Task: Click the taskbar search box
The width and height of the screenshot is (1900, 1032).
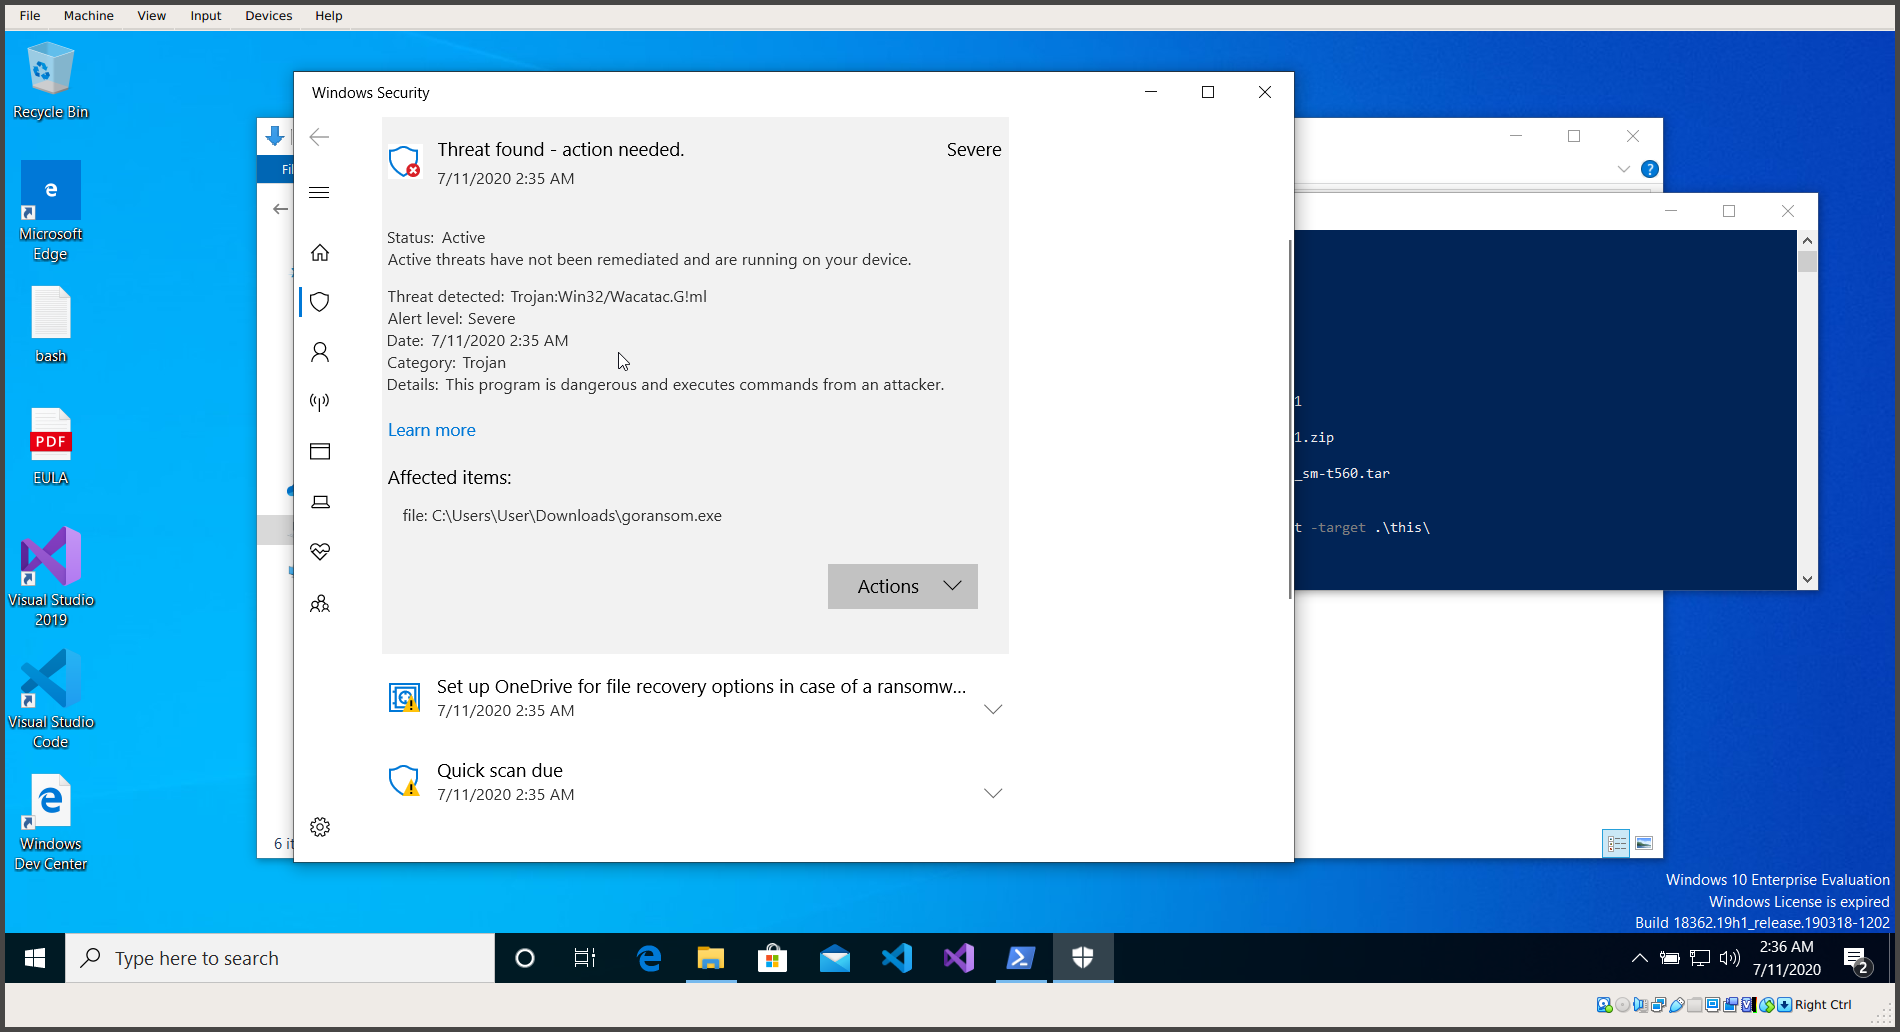Action: 280,958
